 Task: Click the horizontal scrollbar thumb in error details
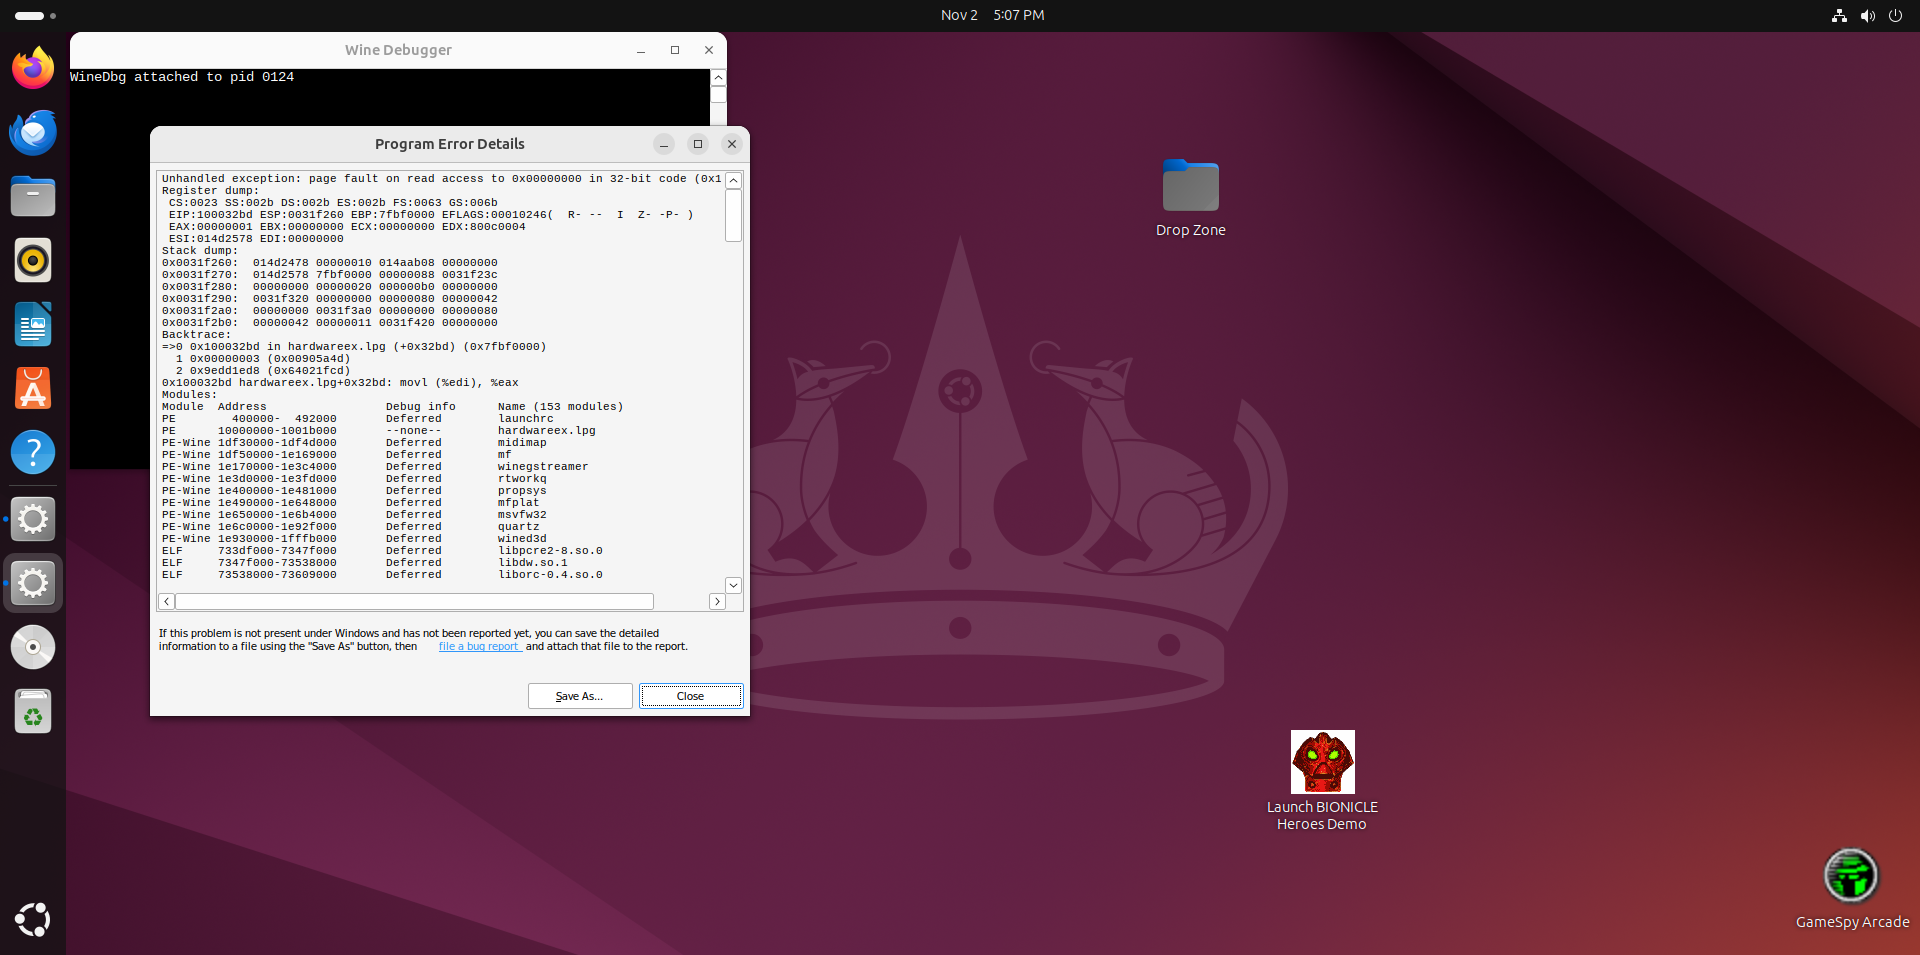(415, 601)
